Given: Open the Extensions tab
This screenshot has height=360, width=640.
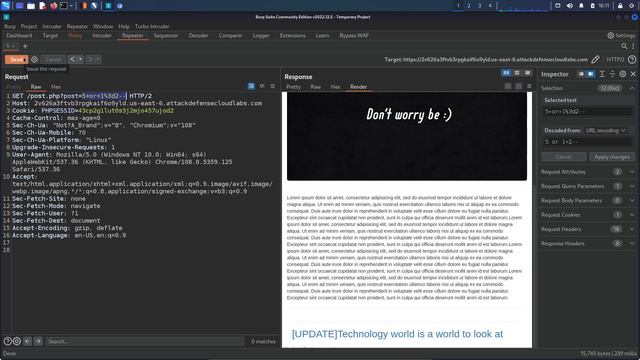Looking at the screenshot, I should (292, 36).
